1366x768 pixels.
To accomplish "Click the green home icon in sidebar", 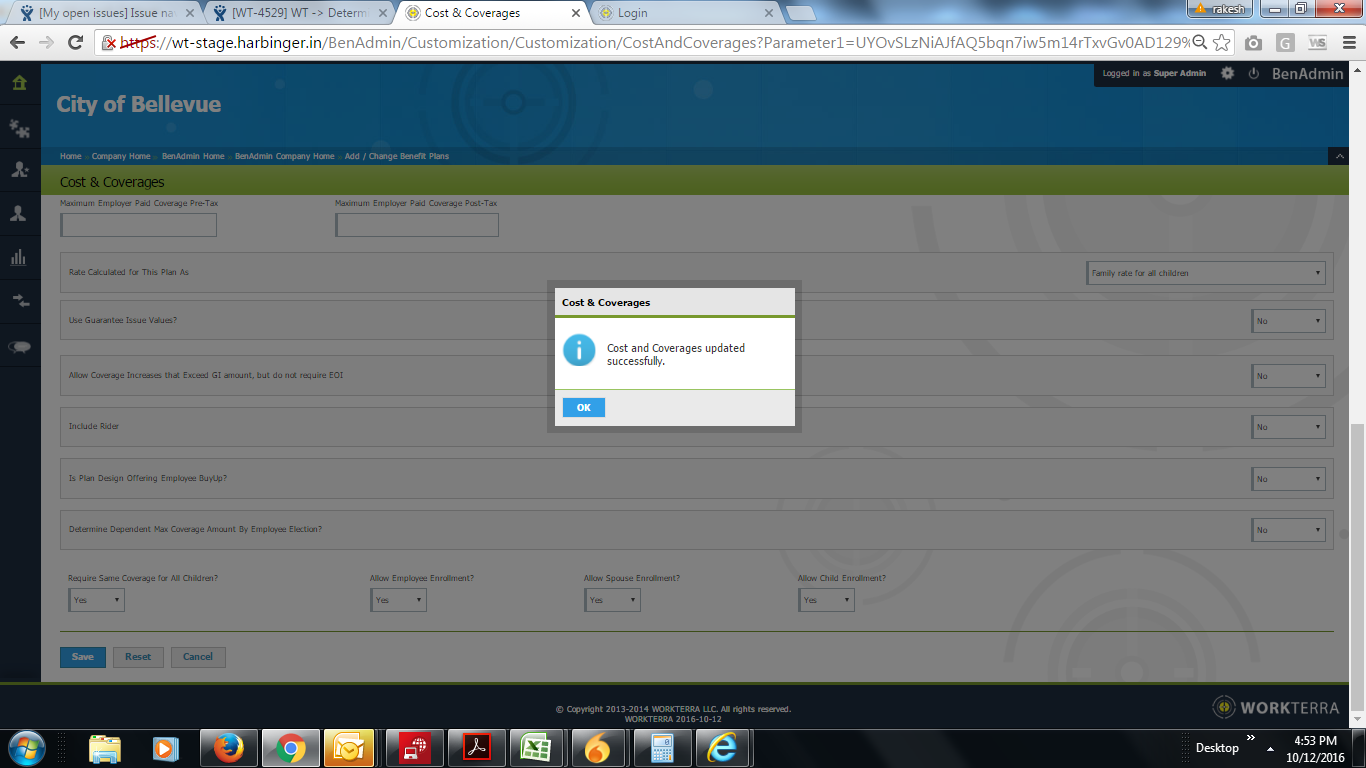I will pyautogui.click(x=19, y=82).
